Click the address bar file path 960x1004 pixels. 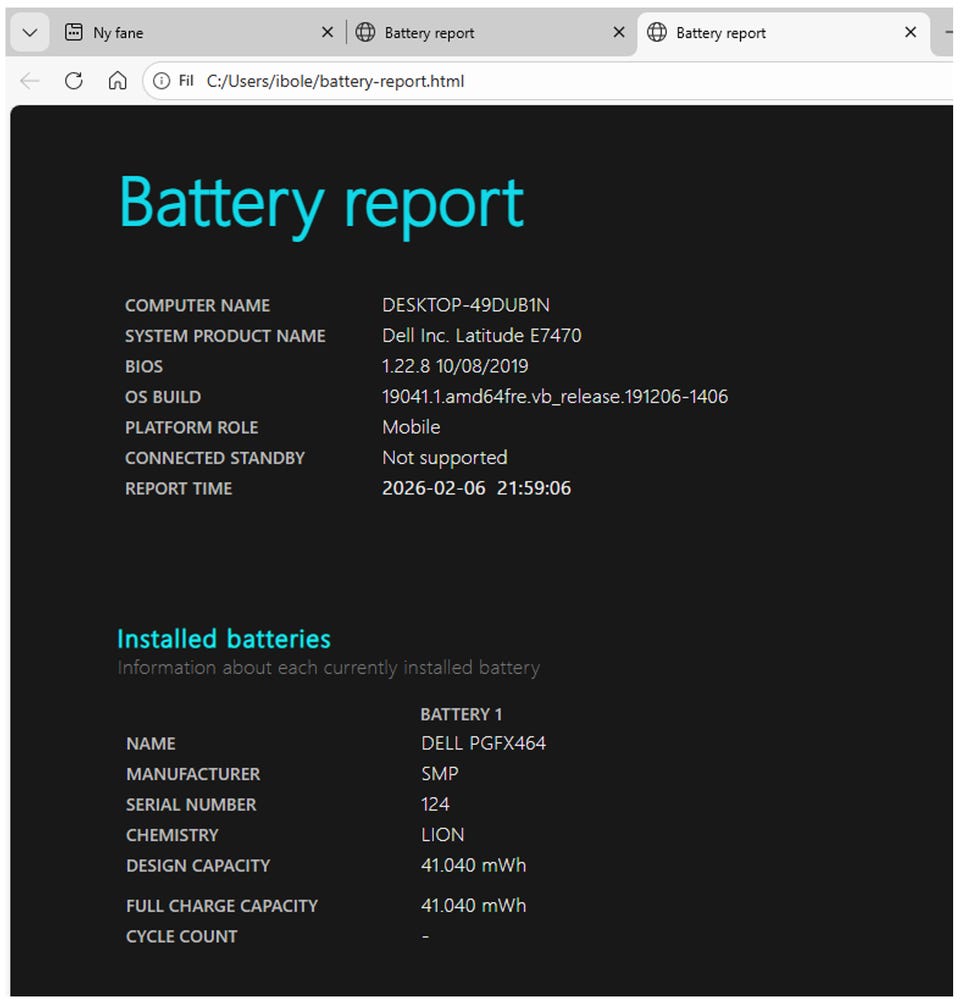(x=335, y=81)
